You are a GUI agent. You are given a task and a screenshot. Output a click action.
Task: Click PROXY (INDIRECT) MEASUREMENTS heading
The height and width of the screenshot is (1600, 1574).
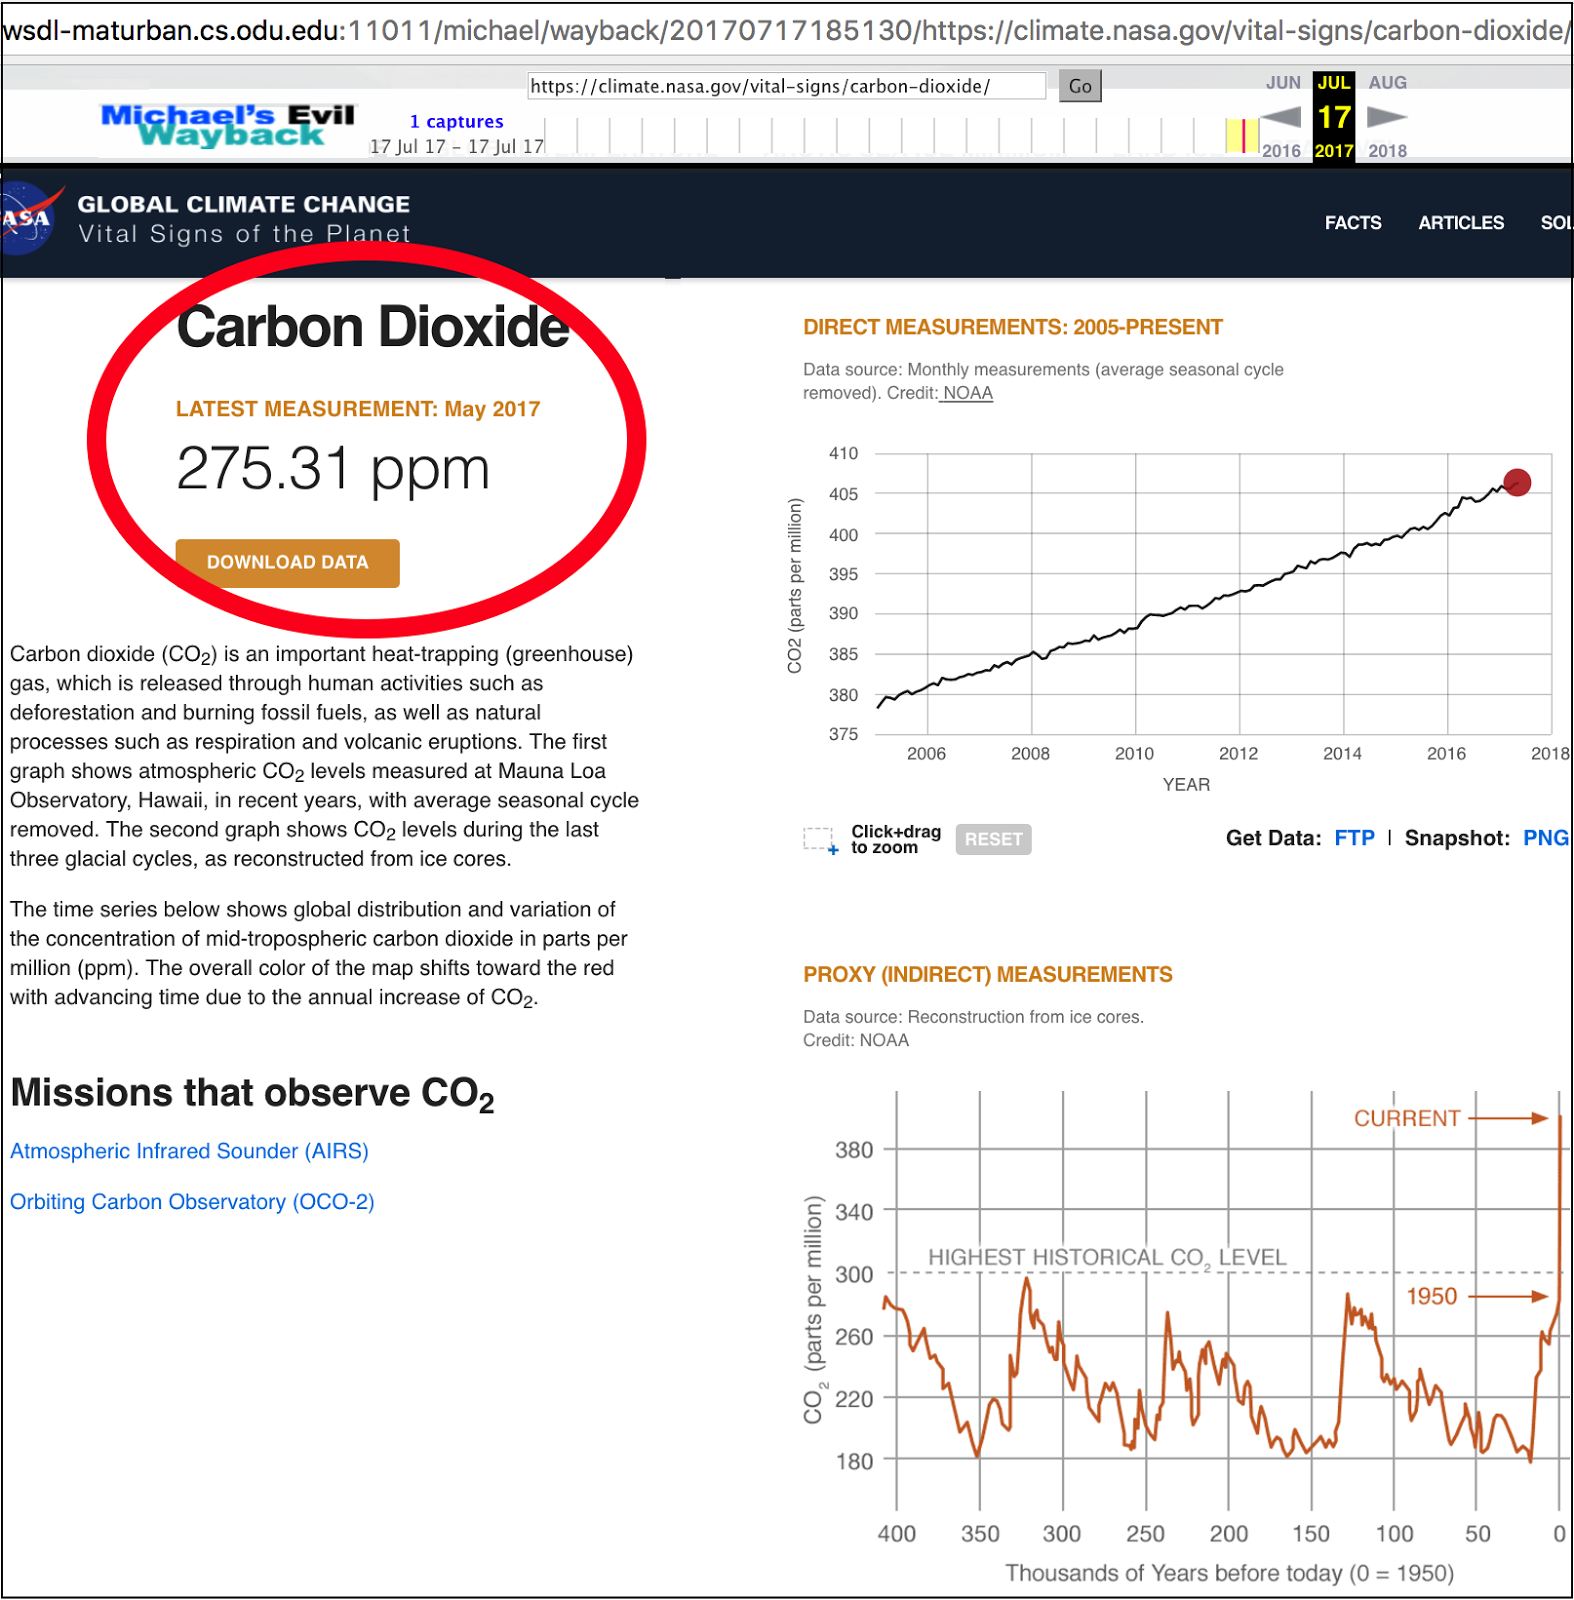[x=988, y=975]
